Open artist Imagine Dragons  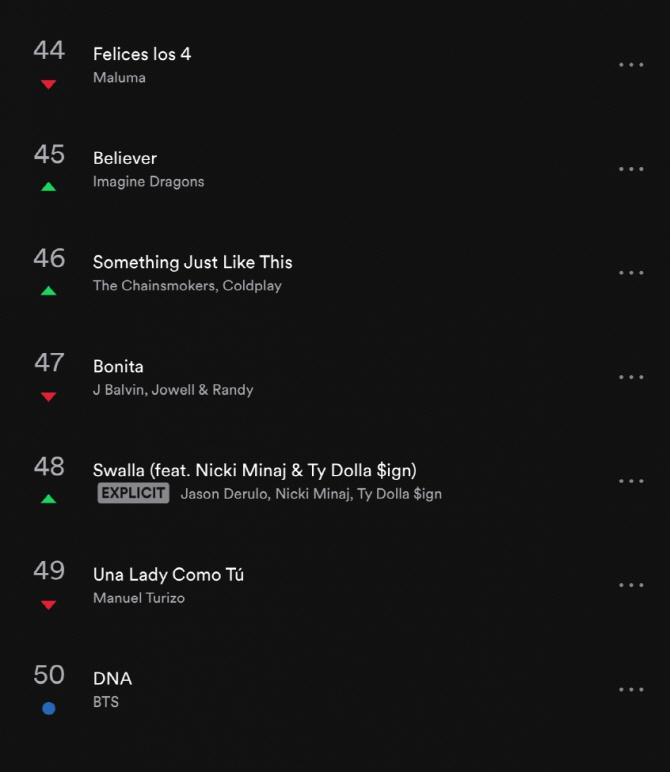point(148,182)
